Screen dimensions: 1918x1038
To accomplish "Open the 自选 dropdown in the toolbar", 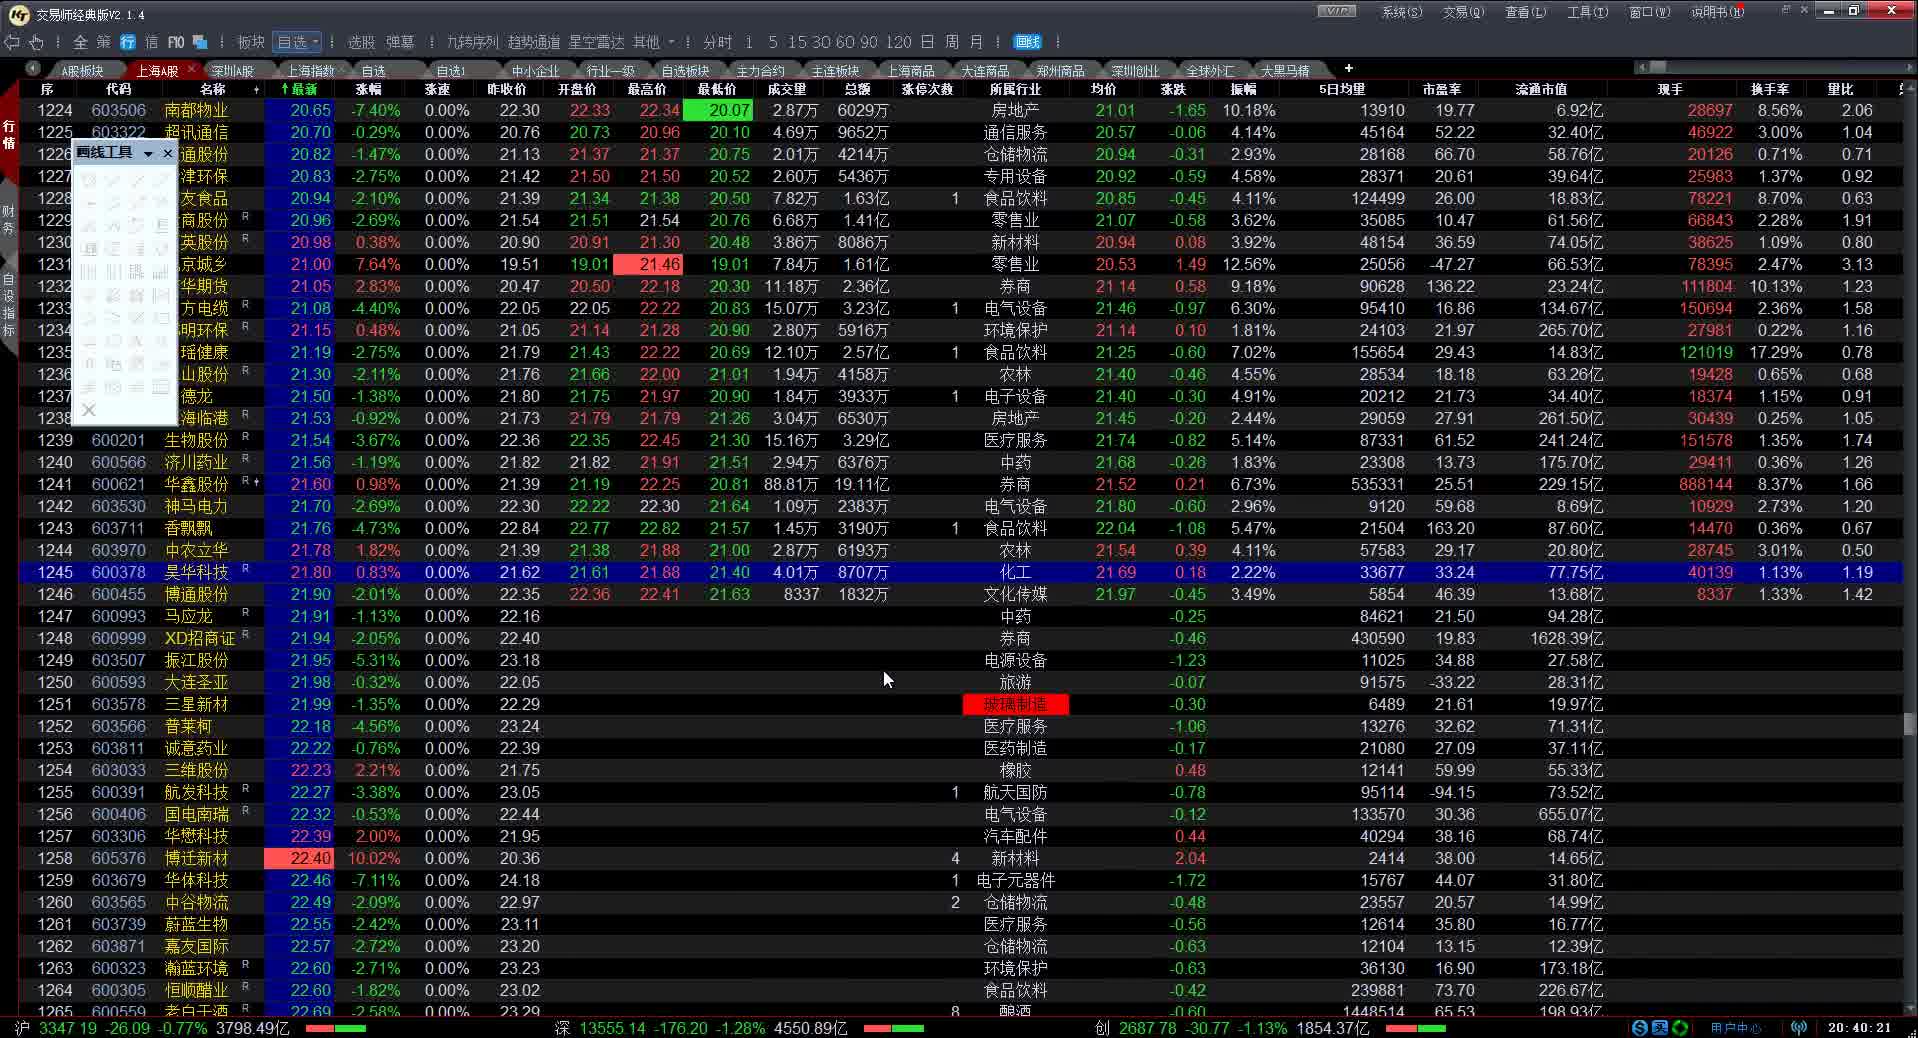I will [x=298, y=42].
